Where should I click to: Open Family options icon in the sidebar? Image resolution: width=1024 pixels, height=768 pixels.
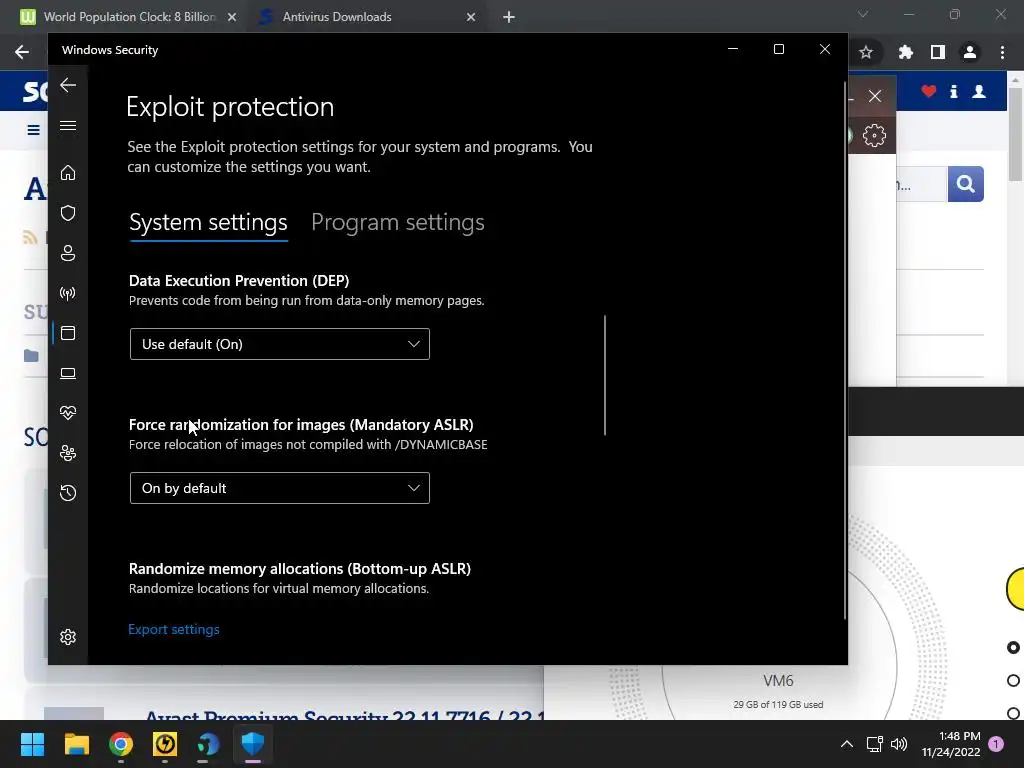pos(68,453)
